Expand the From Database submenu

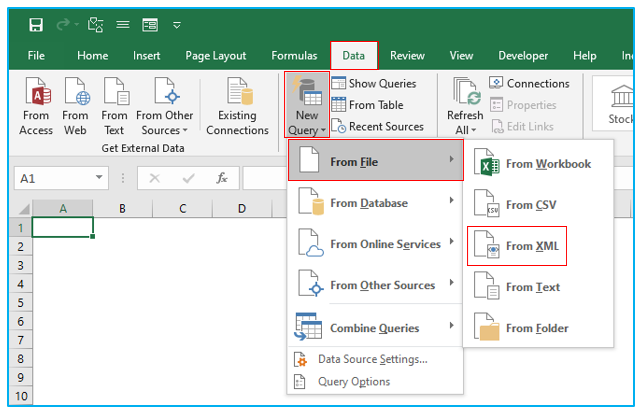[376, 203]
